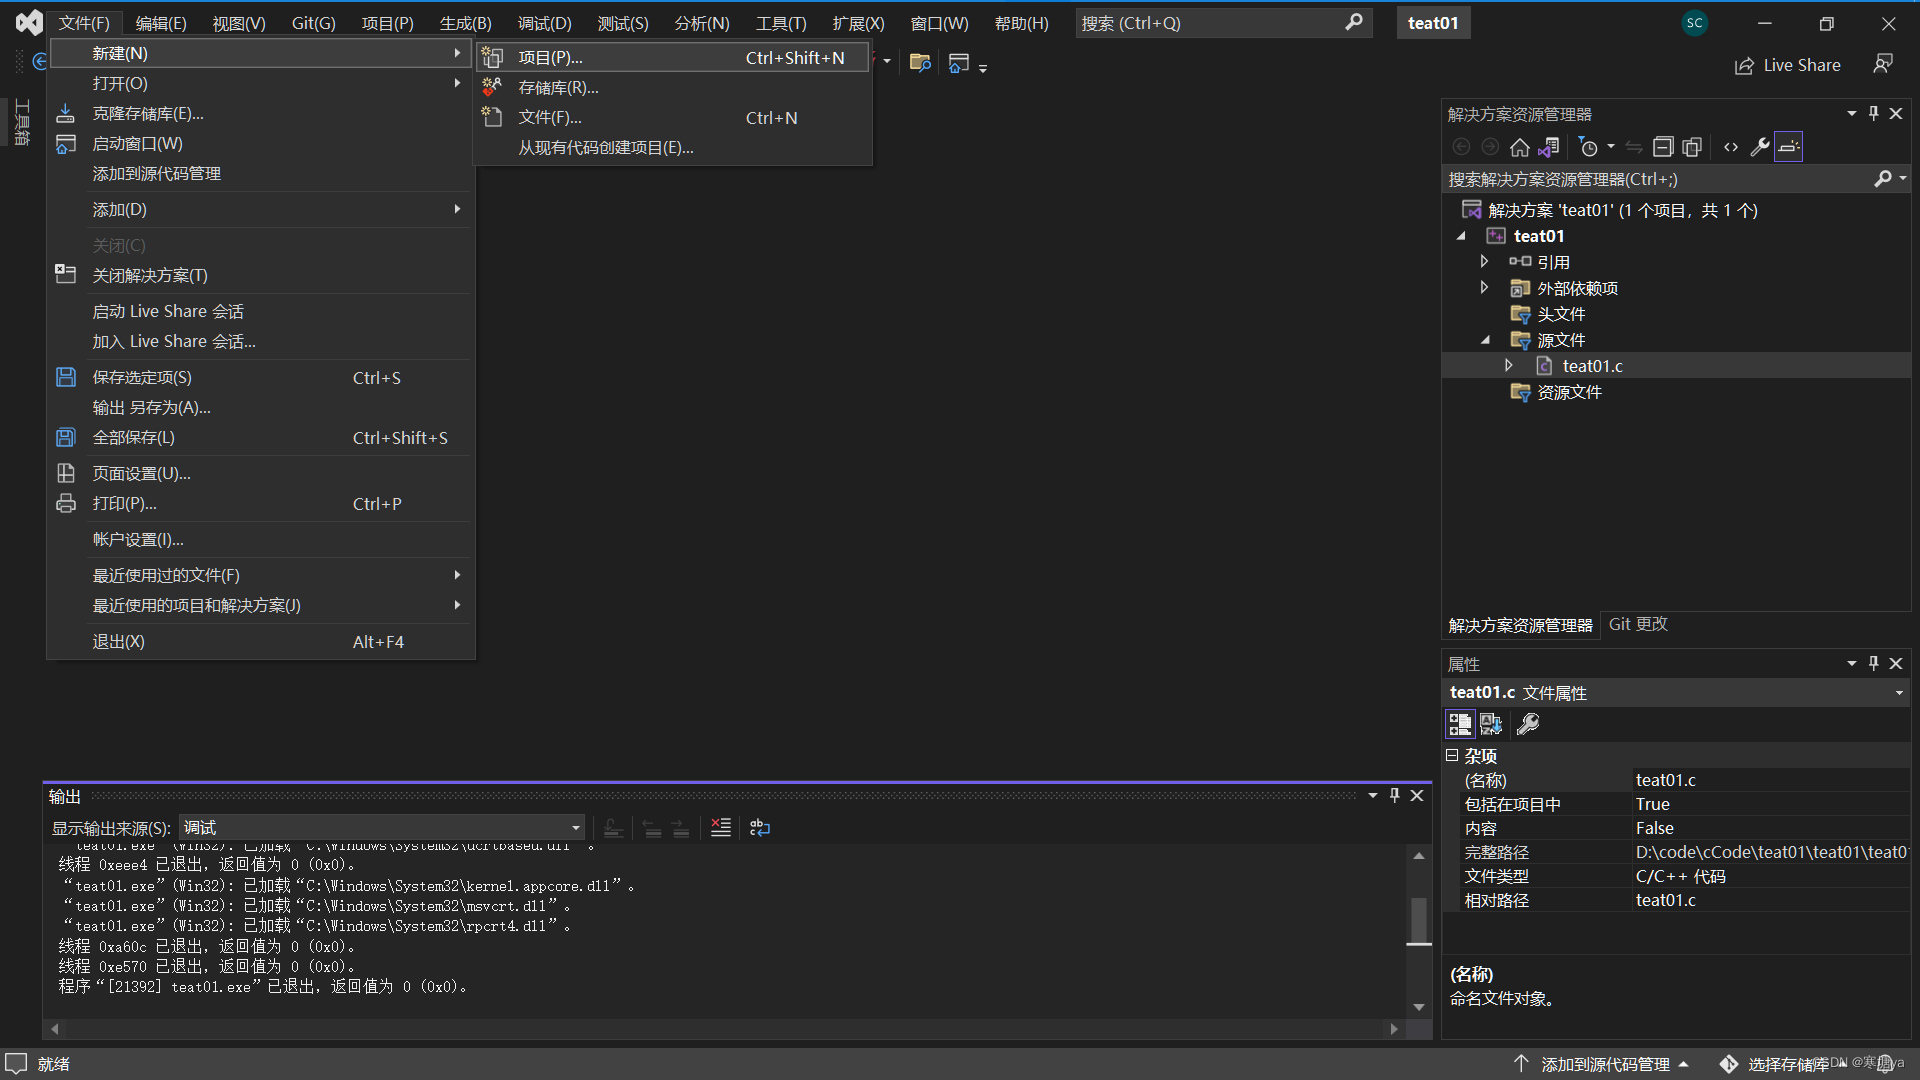Click Show All Files icon in Solution Explorer

tap(1692, 147)
